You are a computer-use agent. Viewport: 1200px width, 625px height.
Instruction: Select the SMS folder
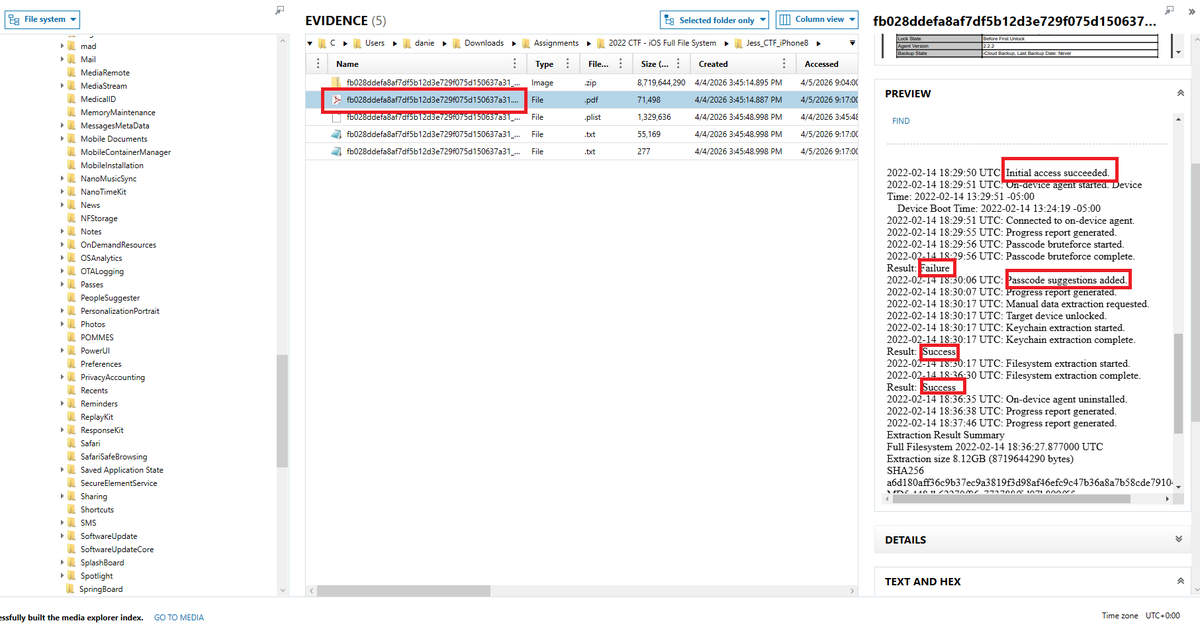click(x=88, y=522)
